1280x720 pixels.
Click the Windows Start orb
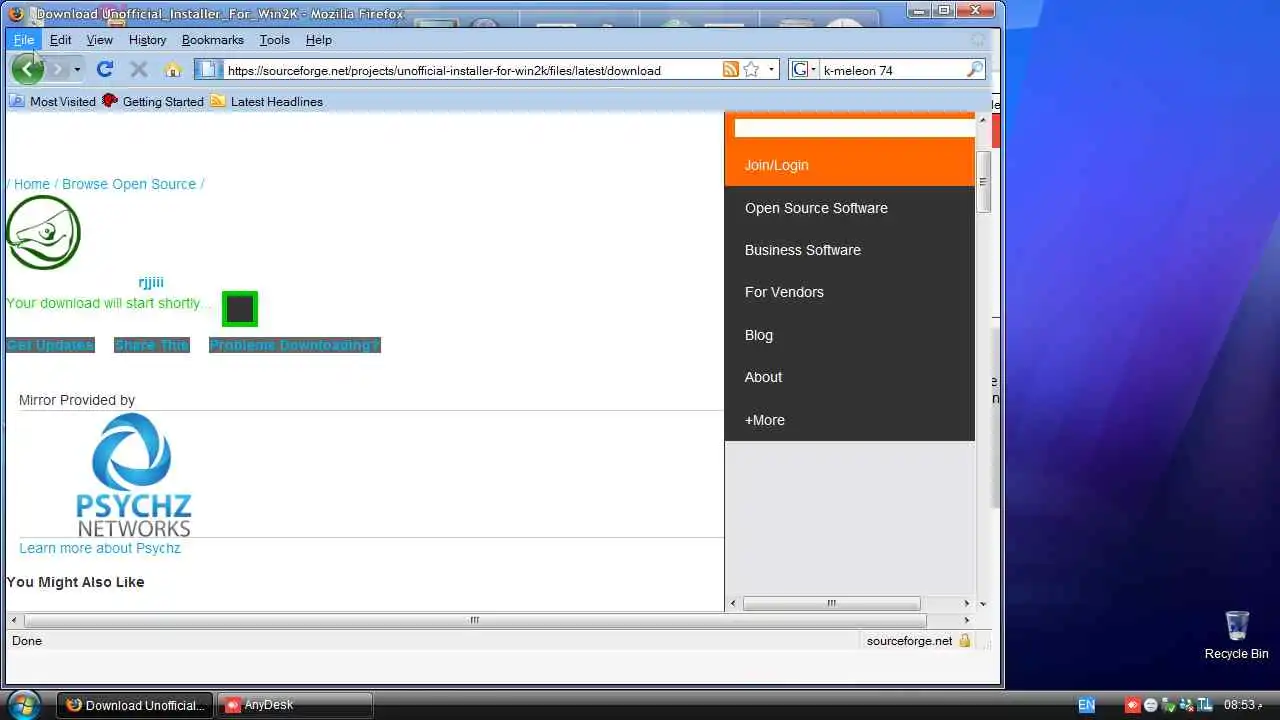tap(22, 704)
